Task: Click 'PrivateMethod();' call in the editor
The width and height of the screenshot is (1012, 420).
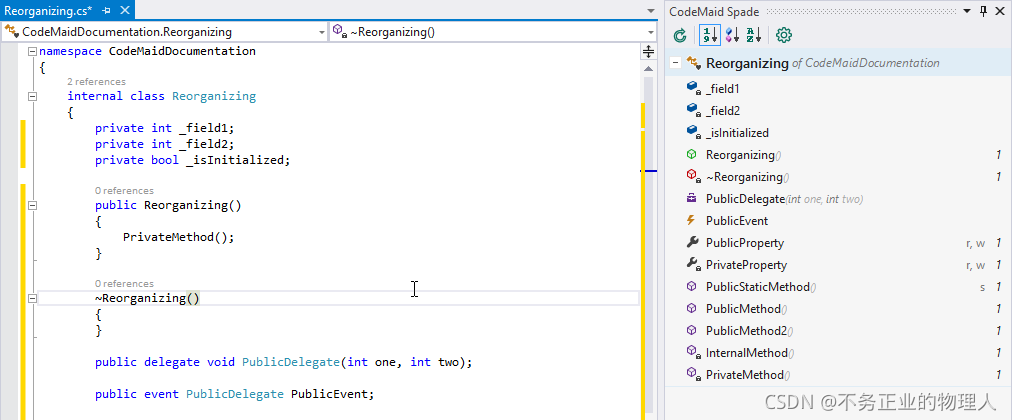Action: [x=179, y=237]
